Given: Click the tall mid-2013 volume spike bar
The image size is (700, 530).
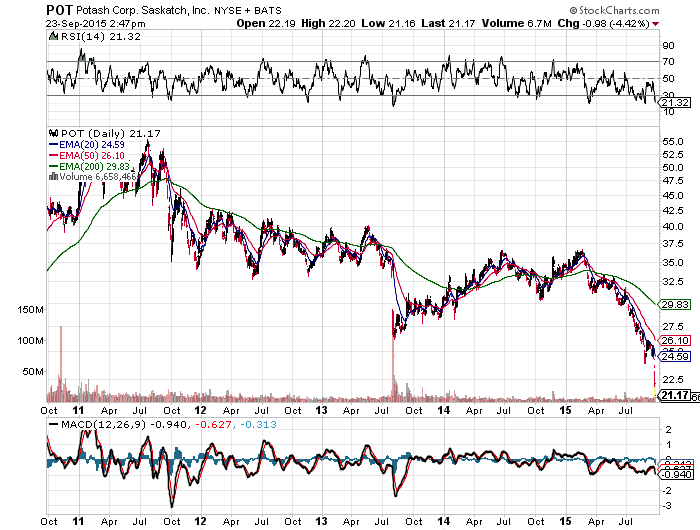Looking at the screenshot, I should [393, 356].
